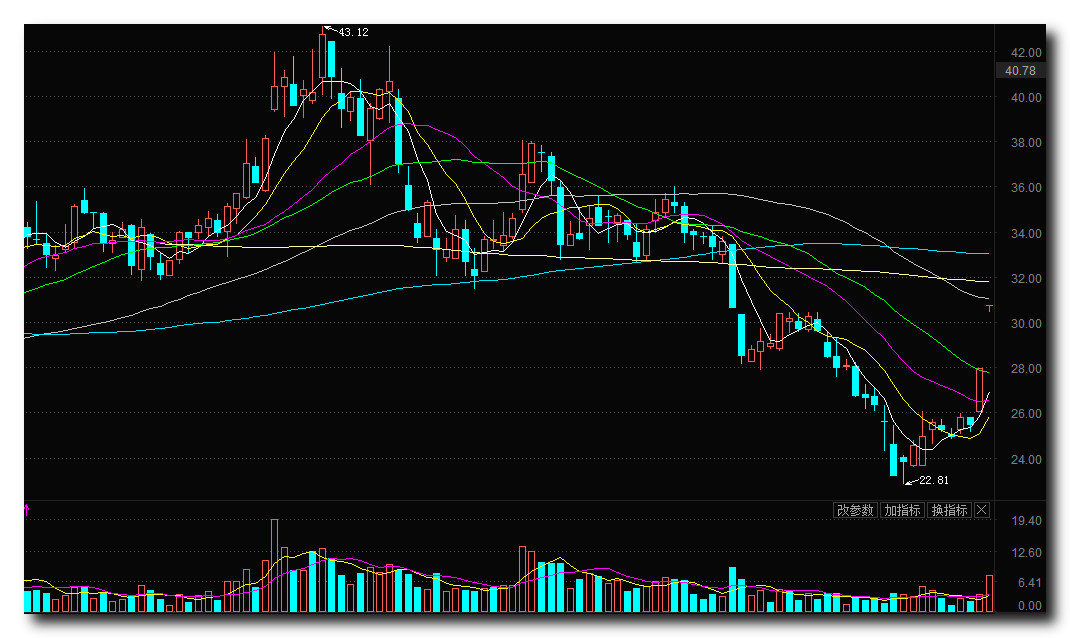Click the 12.60 volume axis label
Viewport: 1070px width, 638px height.
1026,553
